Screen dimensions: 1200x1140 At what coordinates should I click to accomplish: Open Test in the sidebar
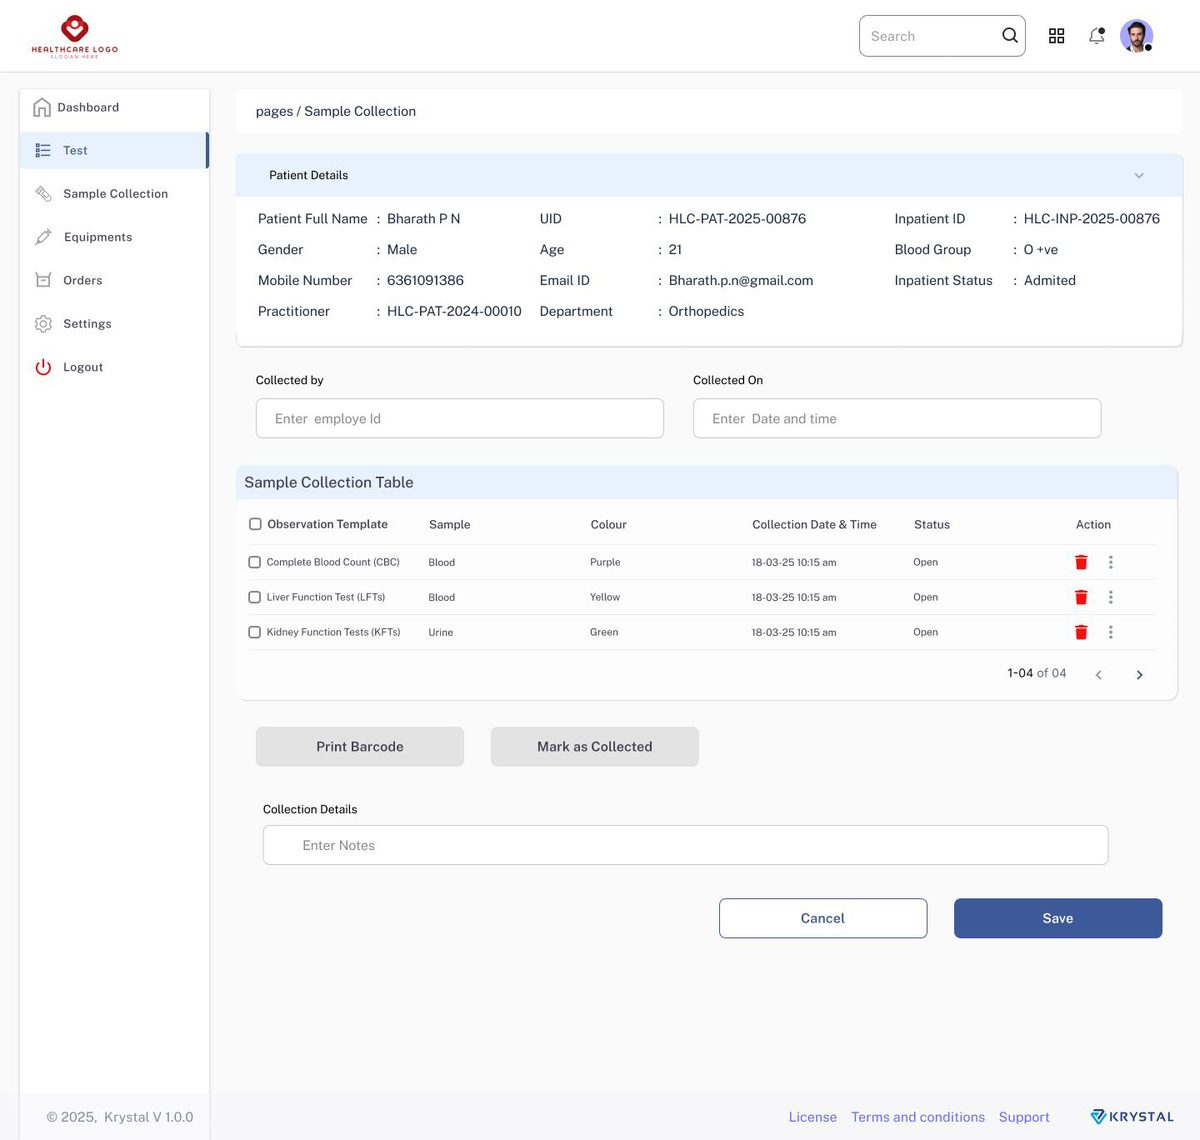[114, 150]
